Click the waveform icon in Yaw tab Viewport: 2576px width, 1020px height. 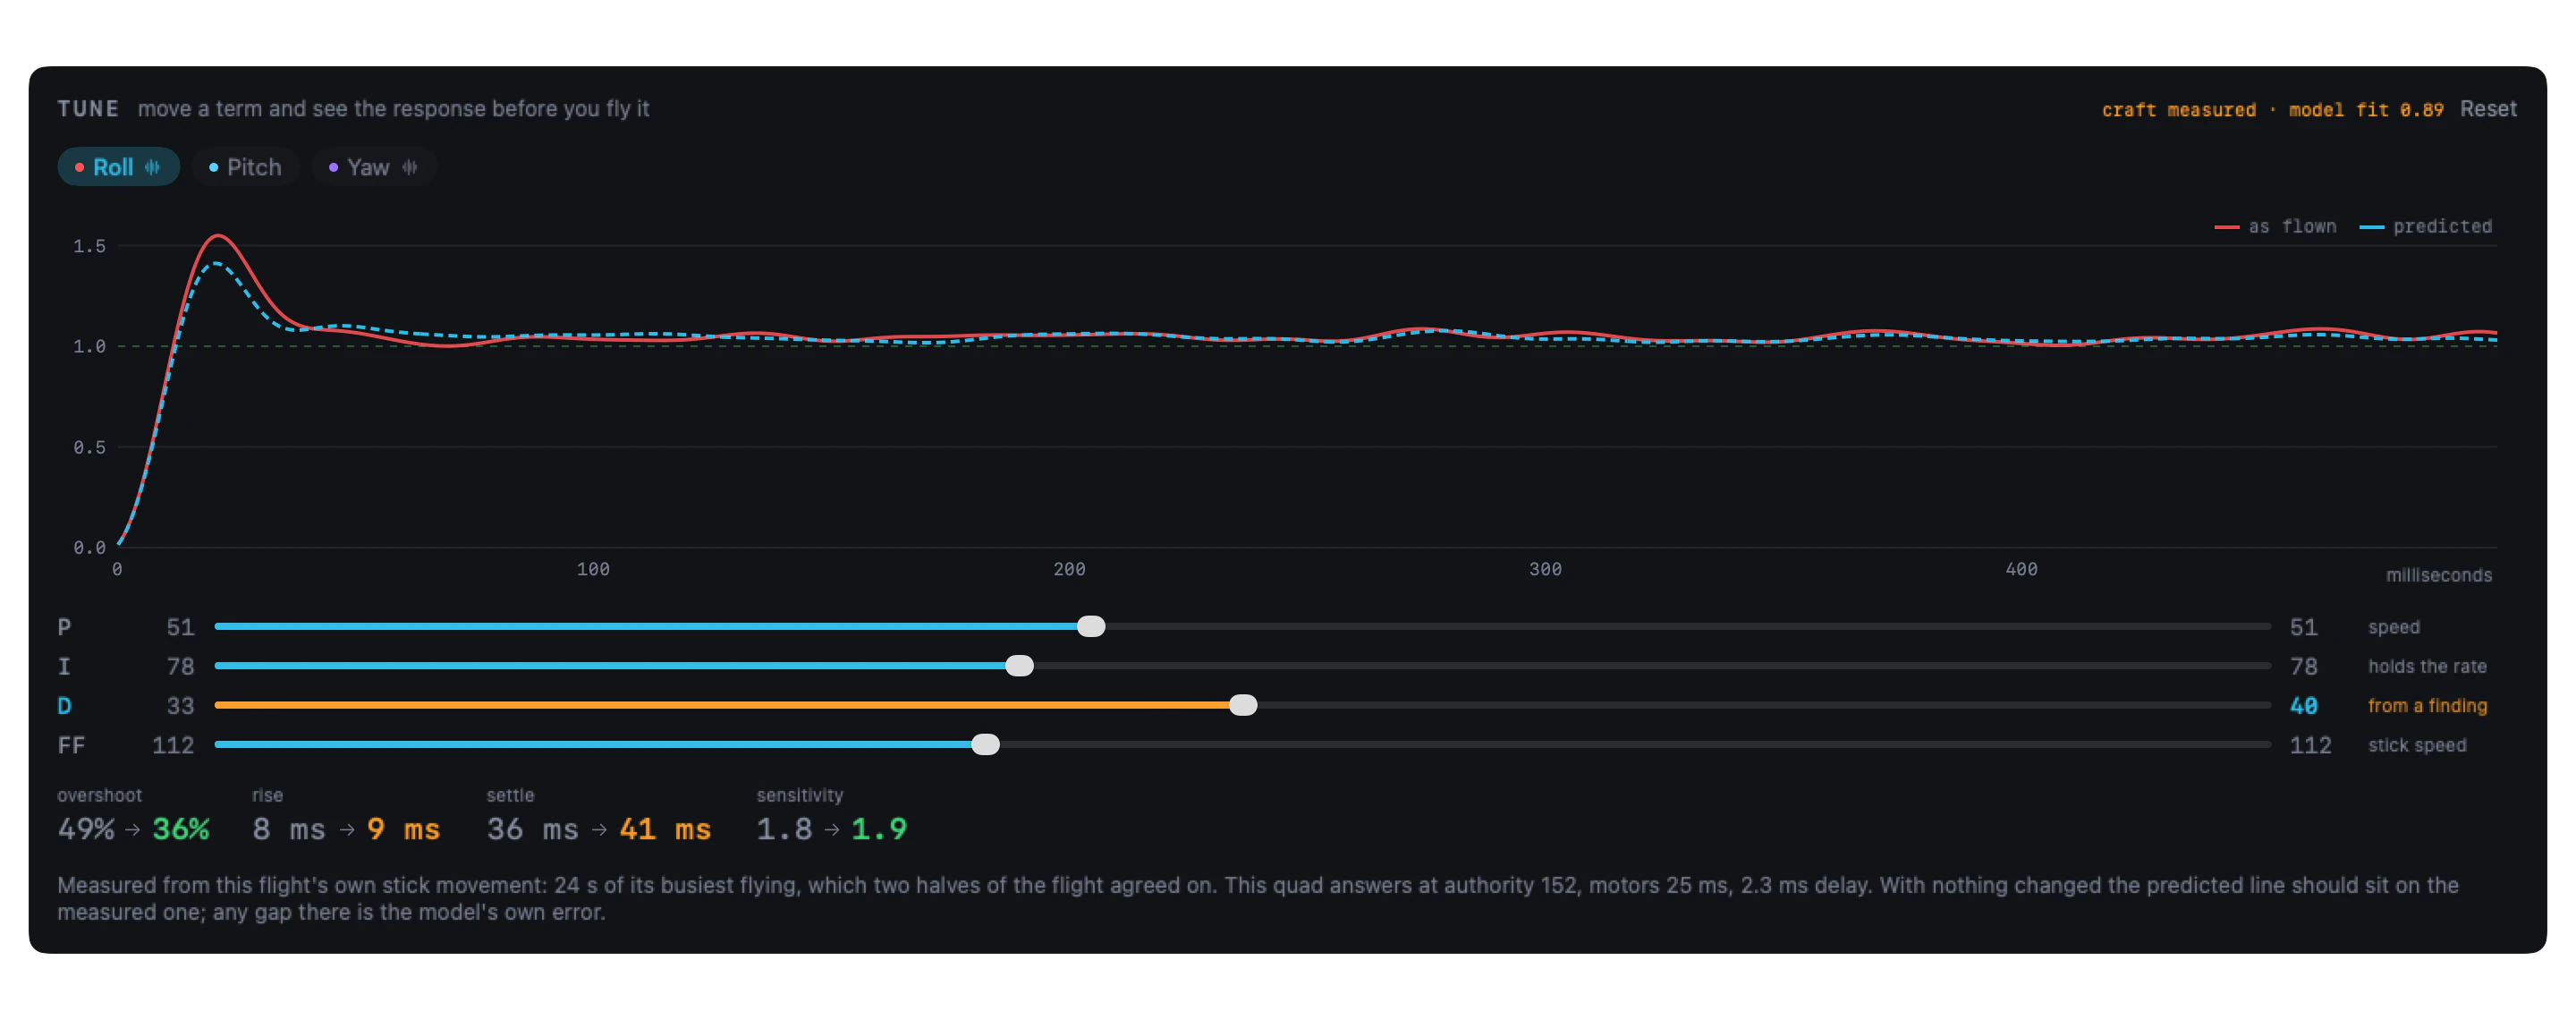click(410, 167)
